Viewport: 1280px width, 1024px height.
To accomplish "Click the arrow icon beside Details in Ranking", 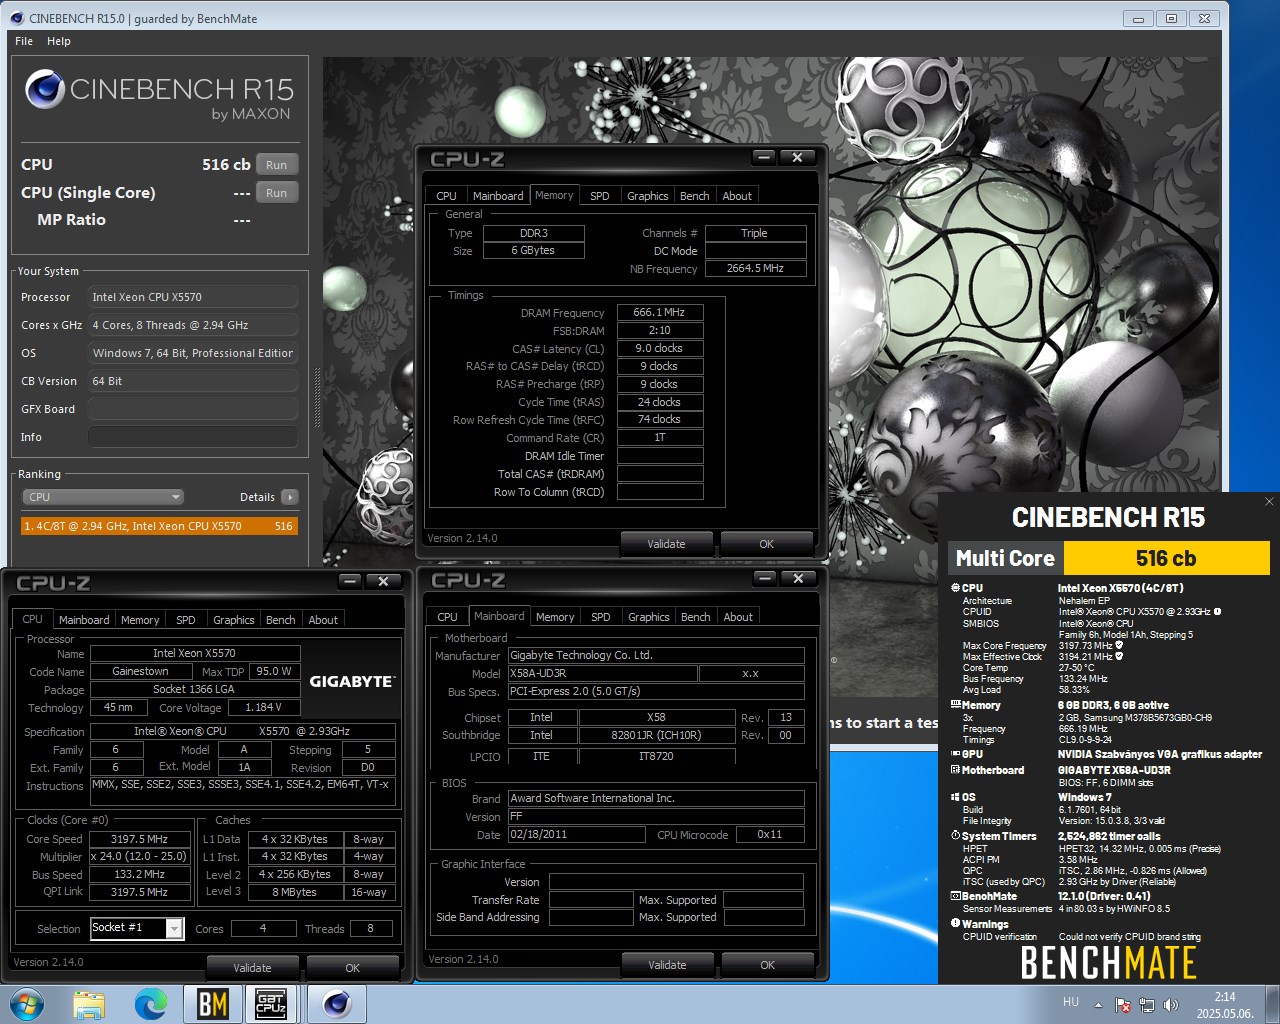I will [x=290, y=497].
